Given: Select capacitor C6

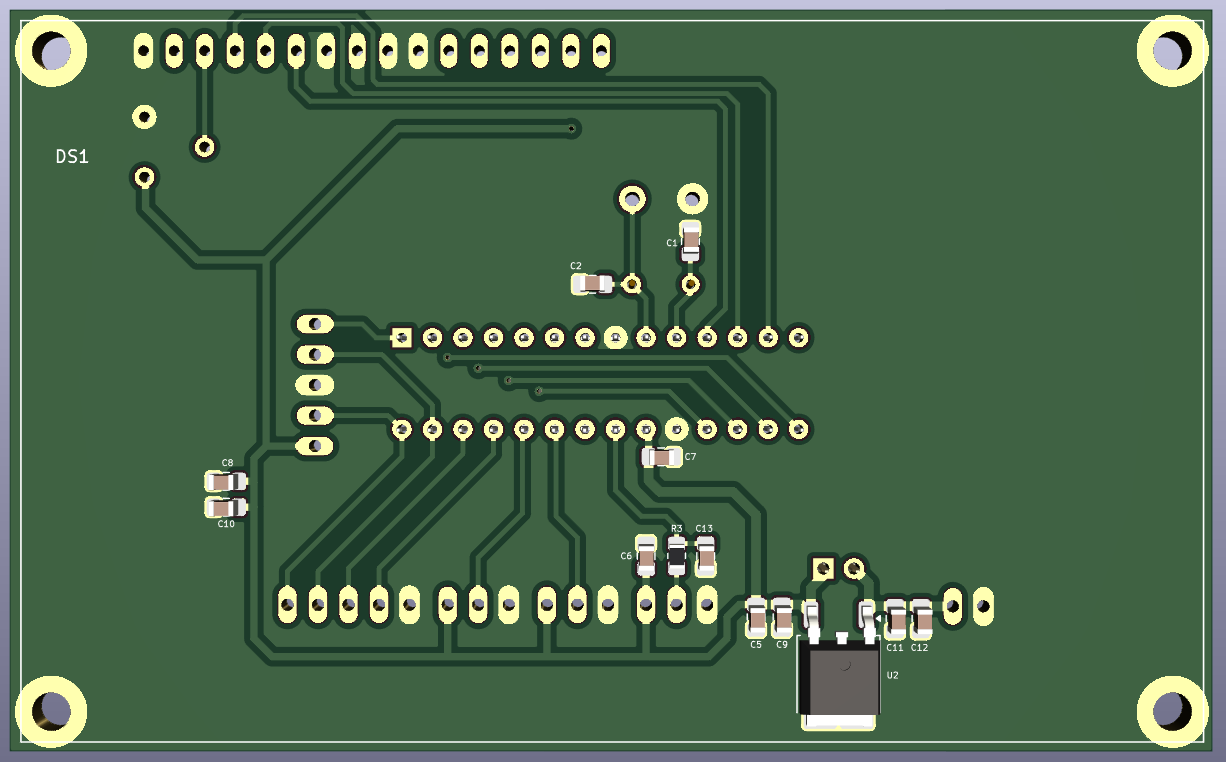Looking at the screenshot, I should 646,556.
